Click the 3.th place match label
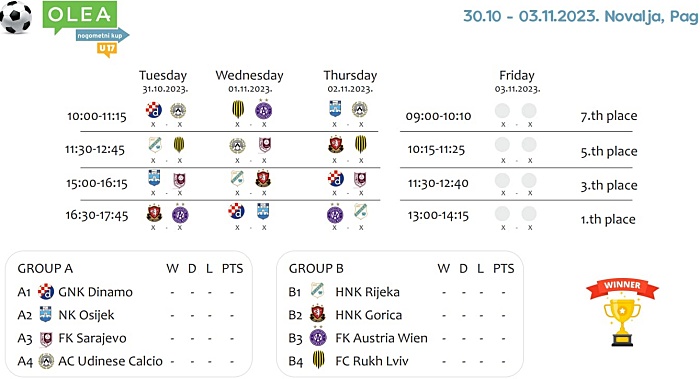Screen dimensions: 700x379 (x=608, y=185)
